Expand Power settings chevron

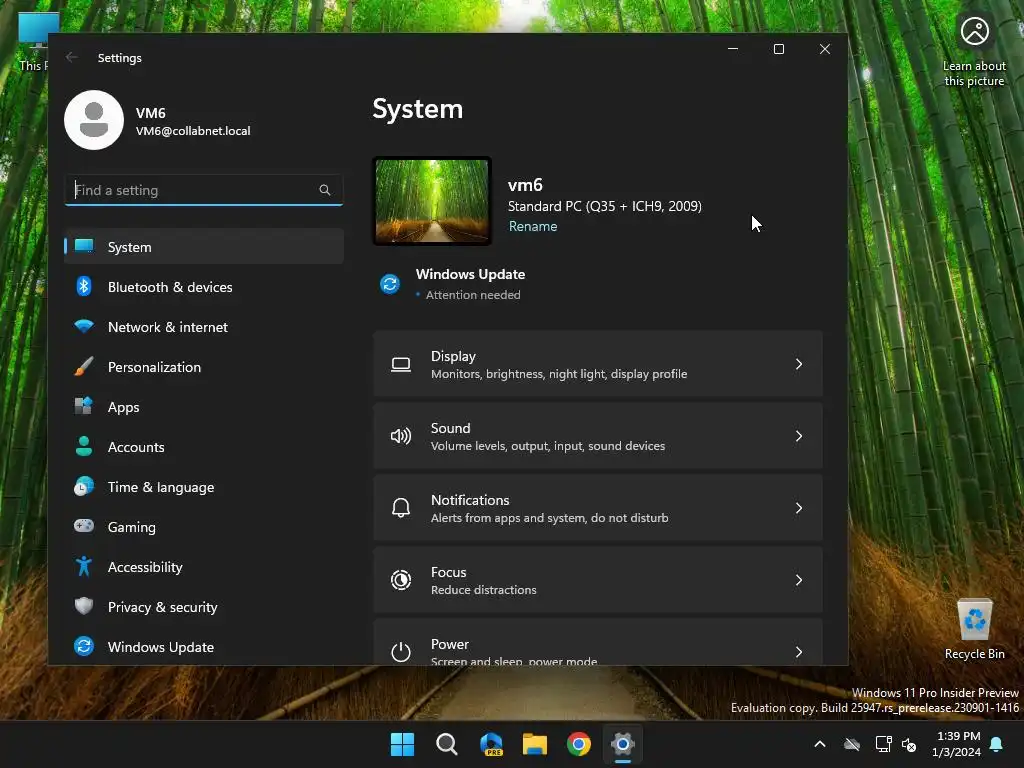click(x=799, y=652)
